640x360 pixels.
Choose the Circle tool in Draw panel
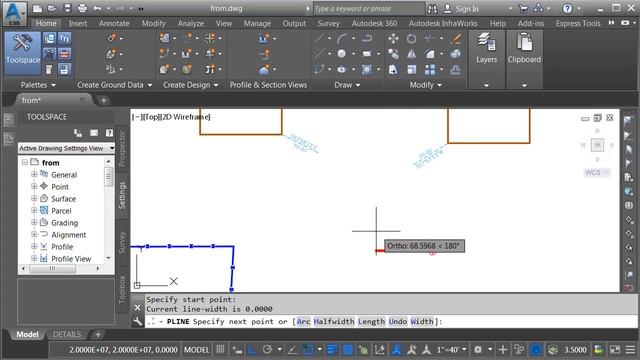pos(342,54)
